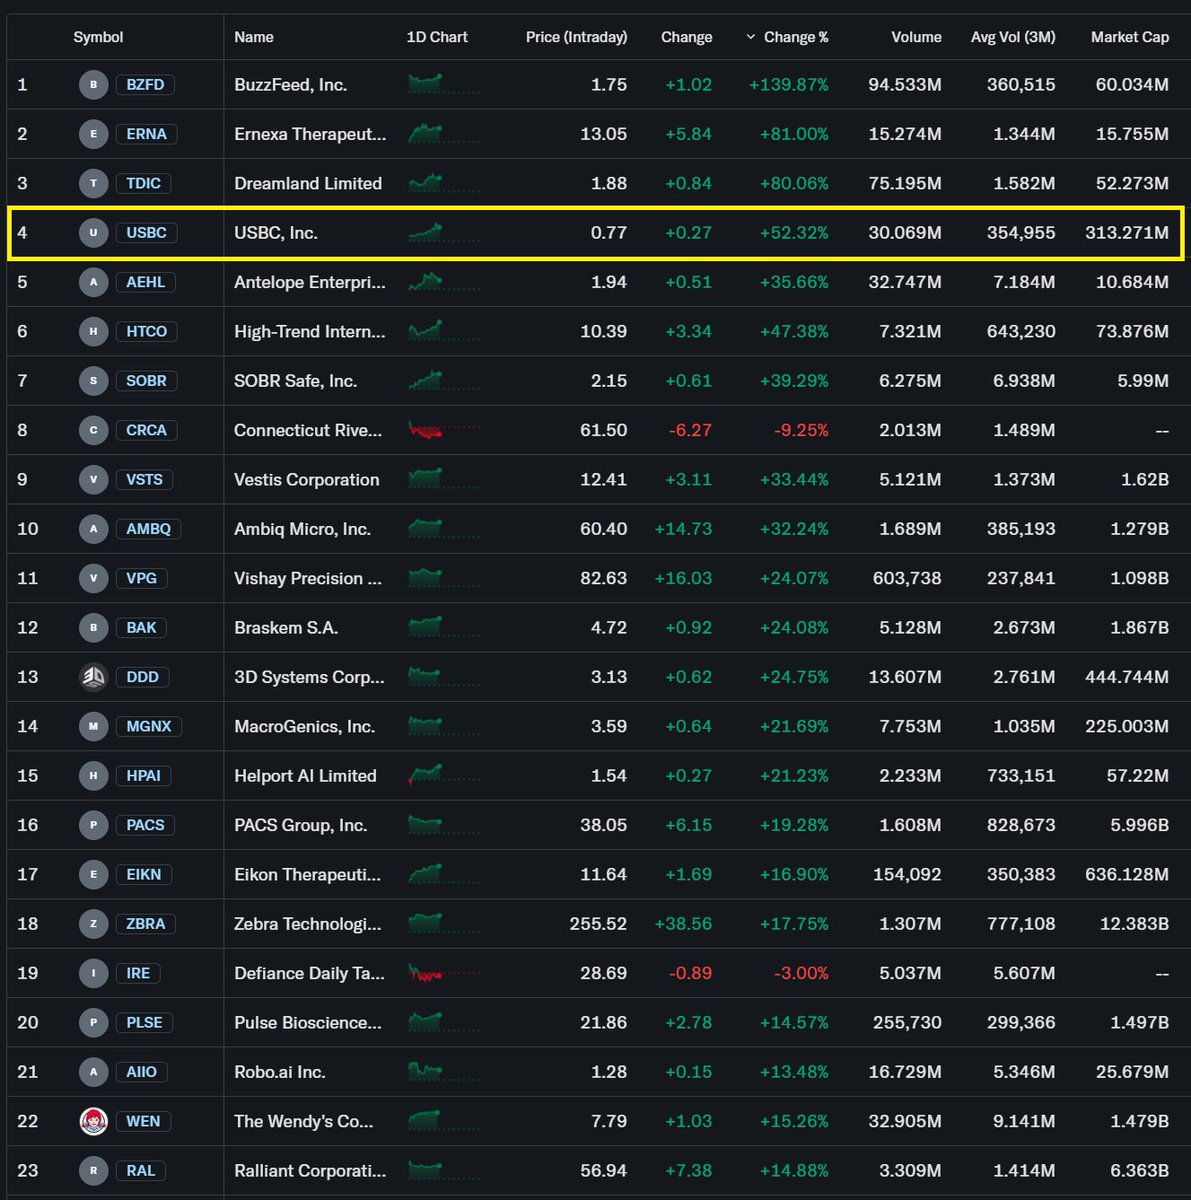Click the RAL round logo icon
This screenshot has width=1191, height=1200.
(x=94, y=1170)
